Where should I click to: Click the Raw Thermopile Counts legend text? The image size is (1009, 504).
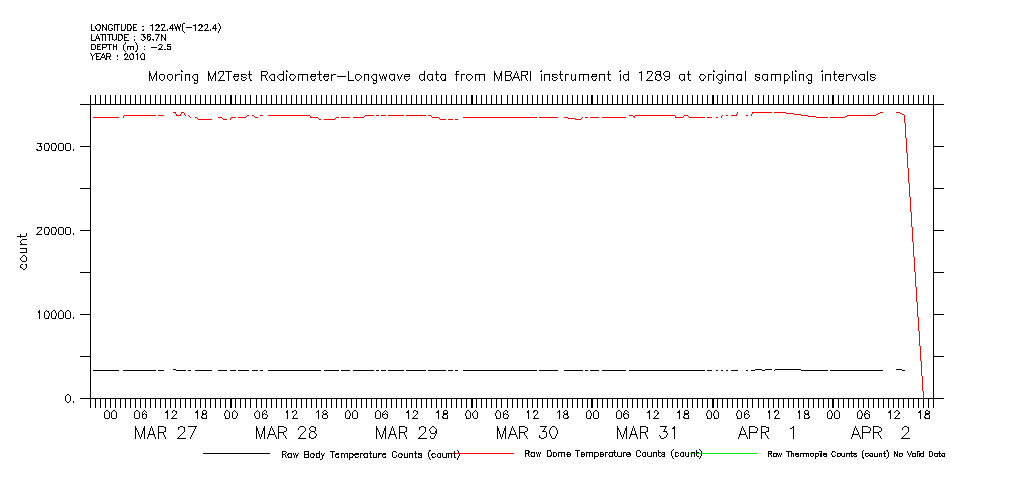coord(855,454)
